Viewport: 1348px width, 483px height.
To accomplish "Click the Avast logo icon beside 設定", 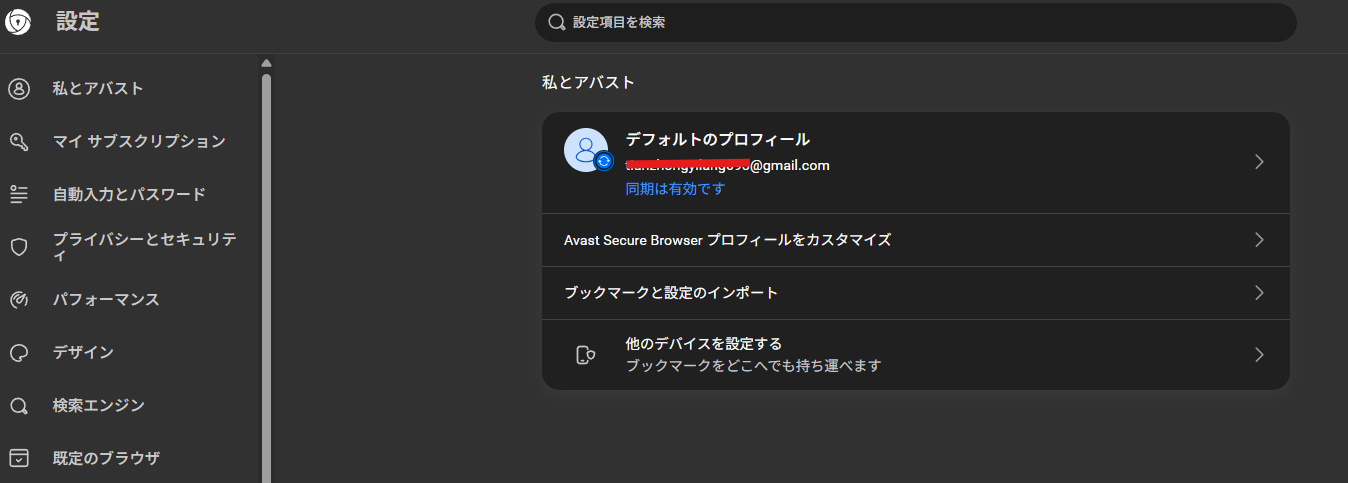I will click(x=18, y=22).
